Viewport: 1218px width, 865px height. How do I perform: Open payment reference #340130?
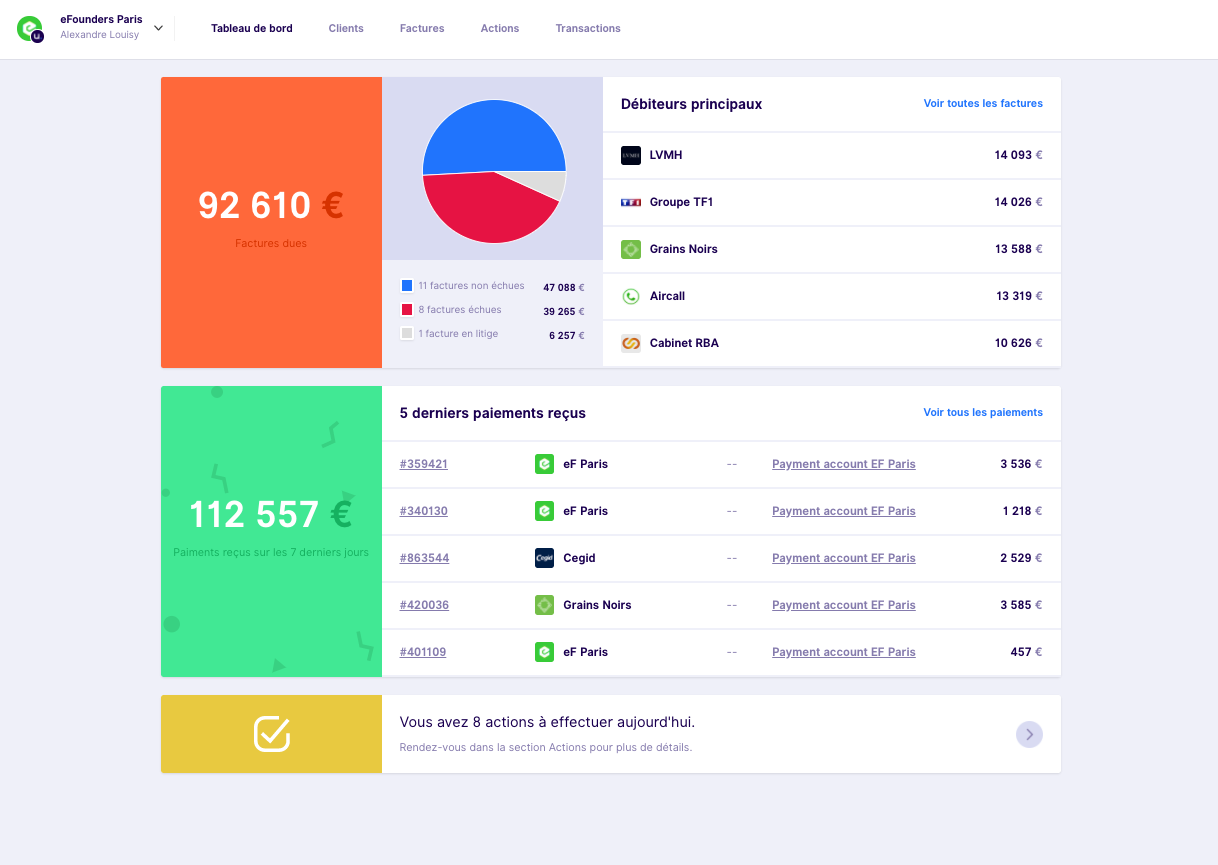(424, 511)
